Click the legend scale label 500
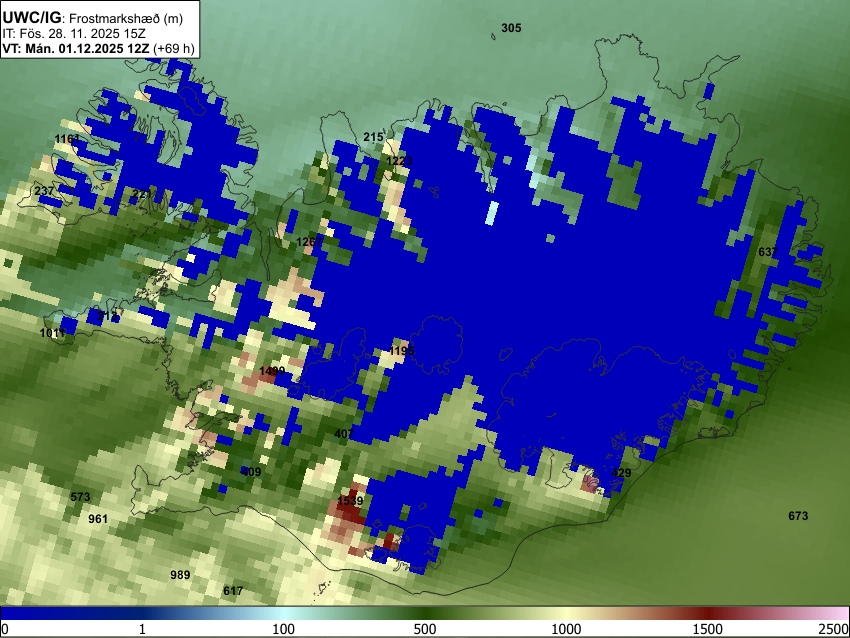850x638 pixels. [x=425, y=629]
